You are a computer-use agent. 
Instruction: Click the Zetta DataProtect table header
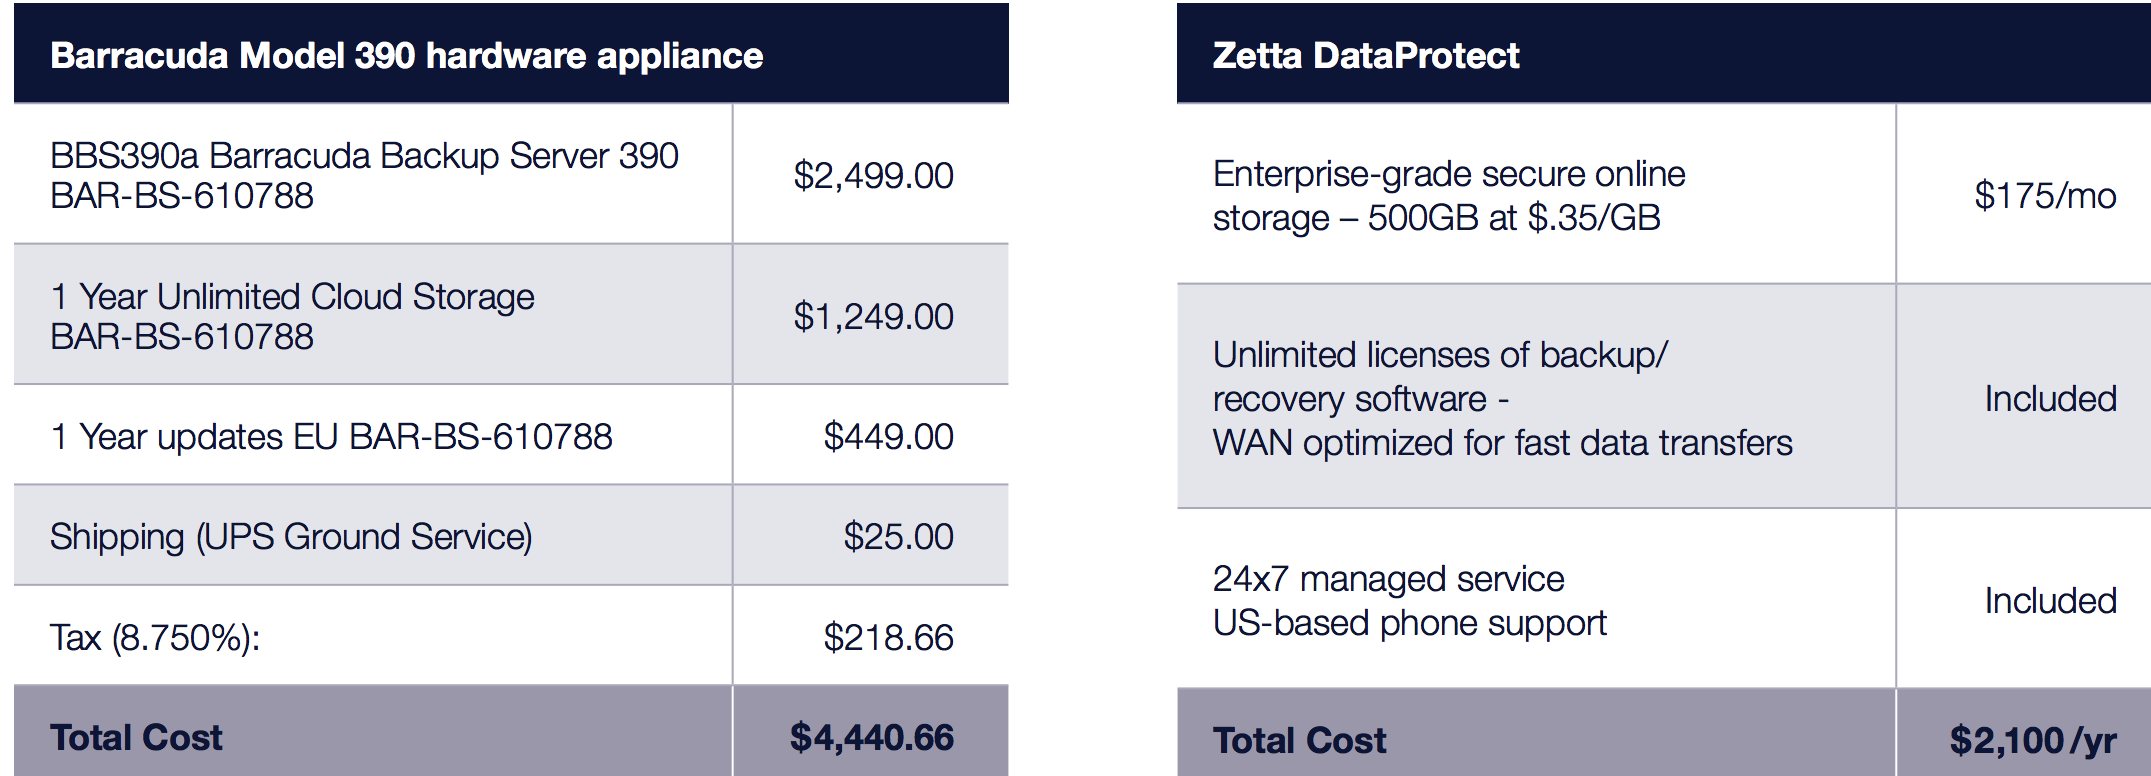(1365, 56)
